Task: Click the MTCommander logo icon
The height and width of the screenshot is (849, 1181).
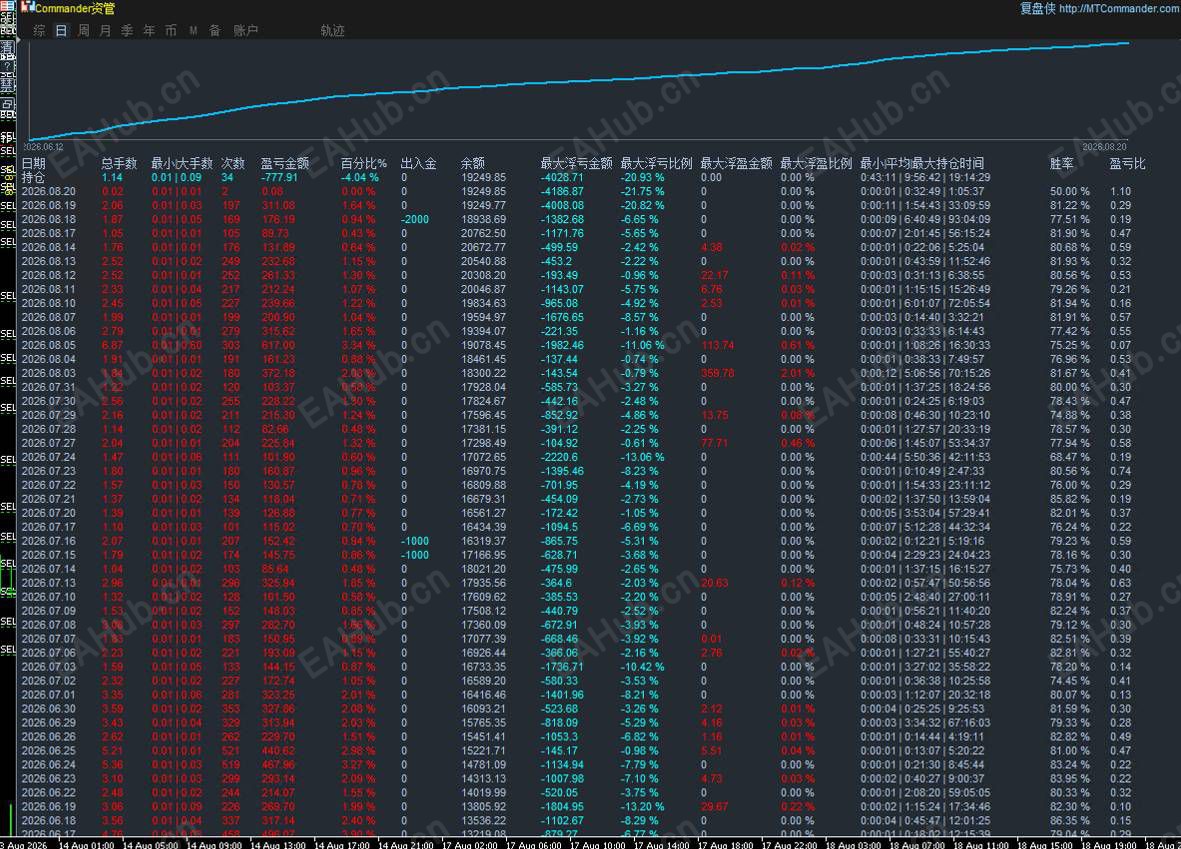Action: tap(27, 7)
